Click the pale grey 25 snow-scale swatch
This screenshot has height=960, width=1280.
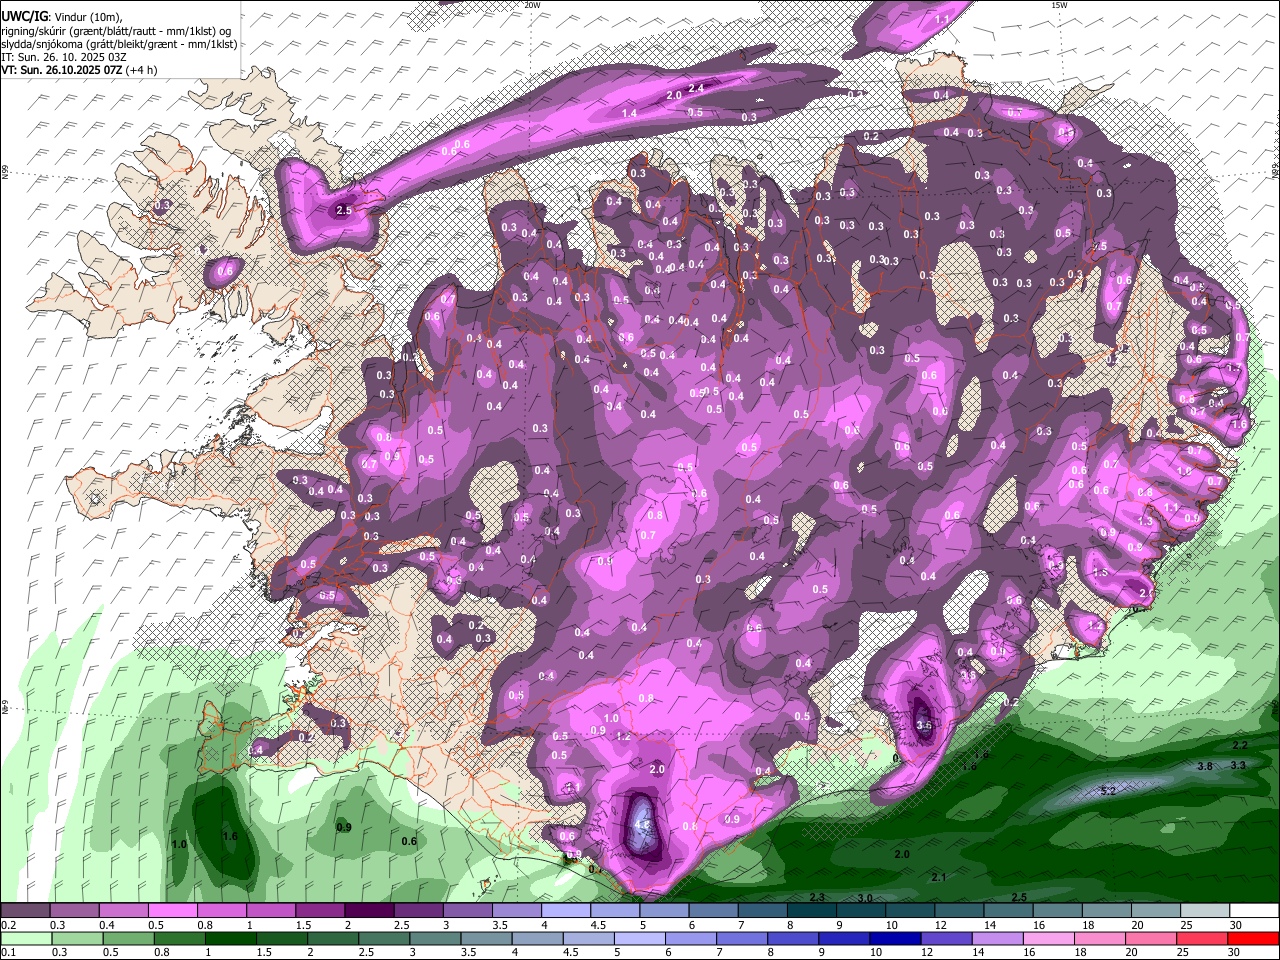pos(1205,911)
